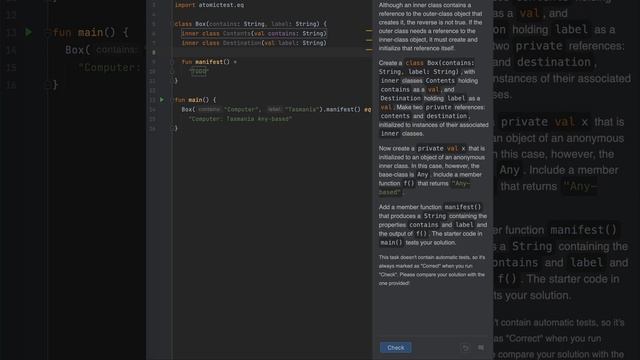Viewport: 640px width, 360px height.
Task: Click the 'inner class Contents' line
Action: (x=254, y=33)
